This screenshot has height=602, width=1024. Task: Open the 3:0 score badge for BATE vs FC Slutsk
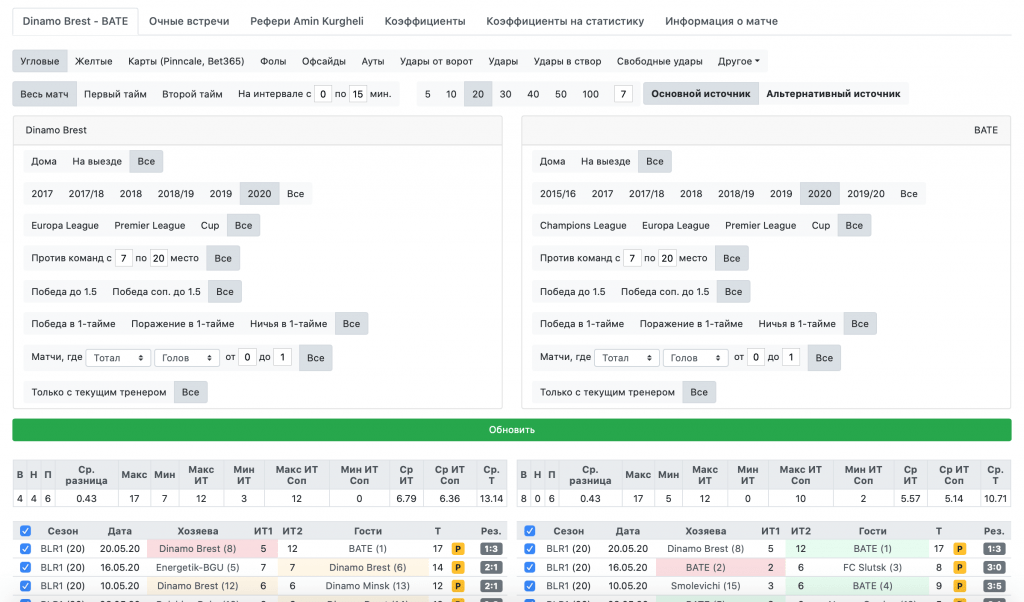pyautogui.click(x=994, y=567)
